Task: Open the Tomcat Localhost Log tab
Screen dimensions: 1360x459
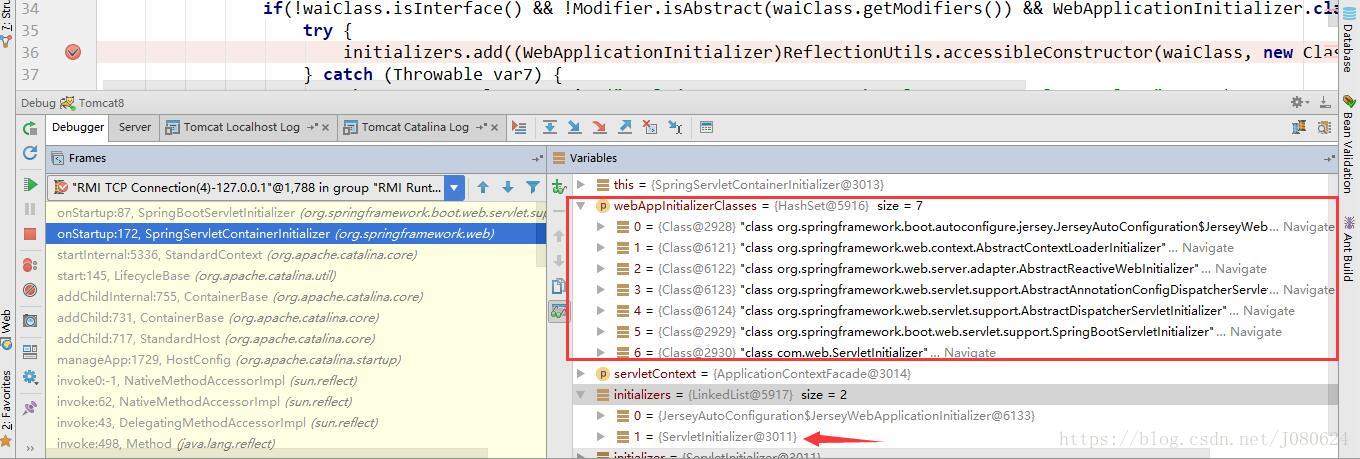Action: pyautogui.click(x=241, y=127)
